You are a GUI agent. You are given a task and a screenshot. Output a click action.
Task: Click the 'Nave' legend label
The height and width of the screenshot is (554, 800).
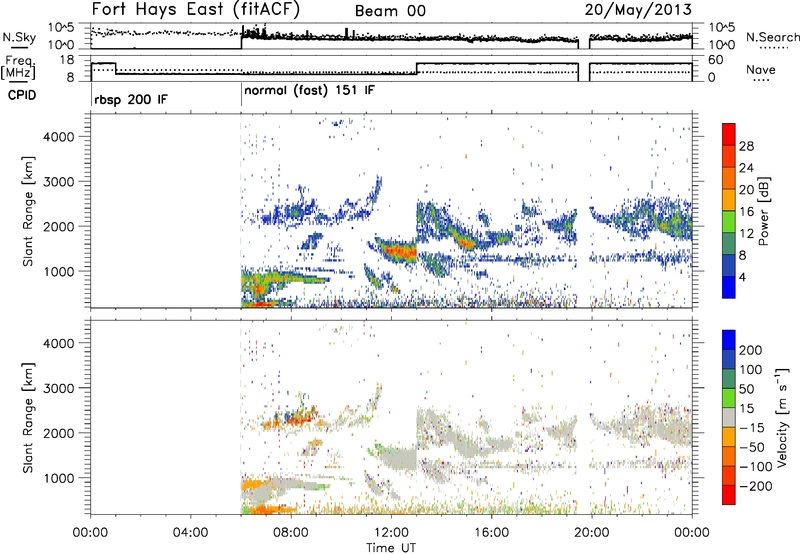tap(761, 69)
